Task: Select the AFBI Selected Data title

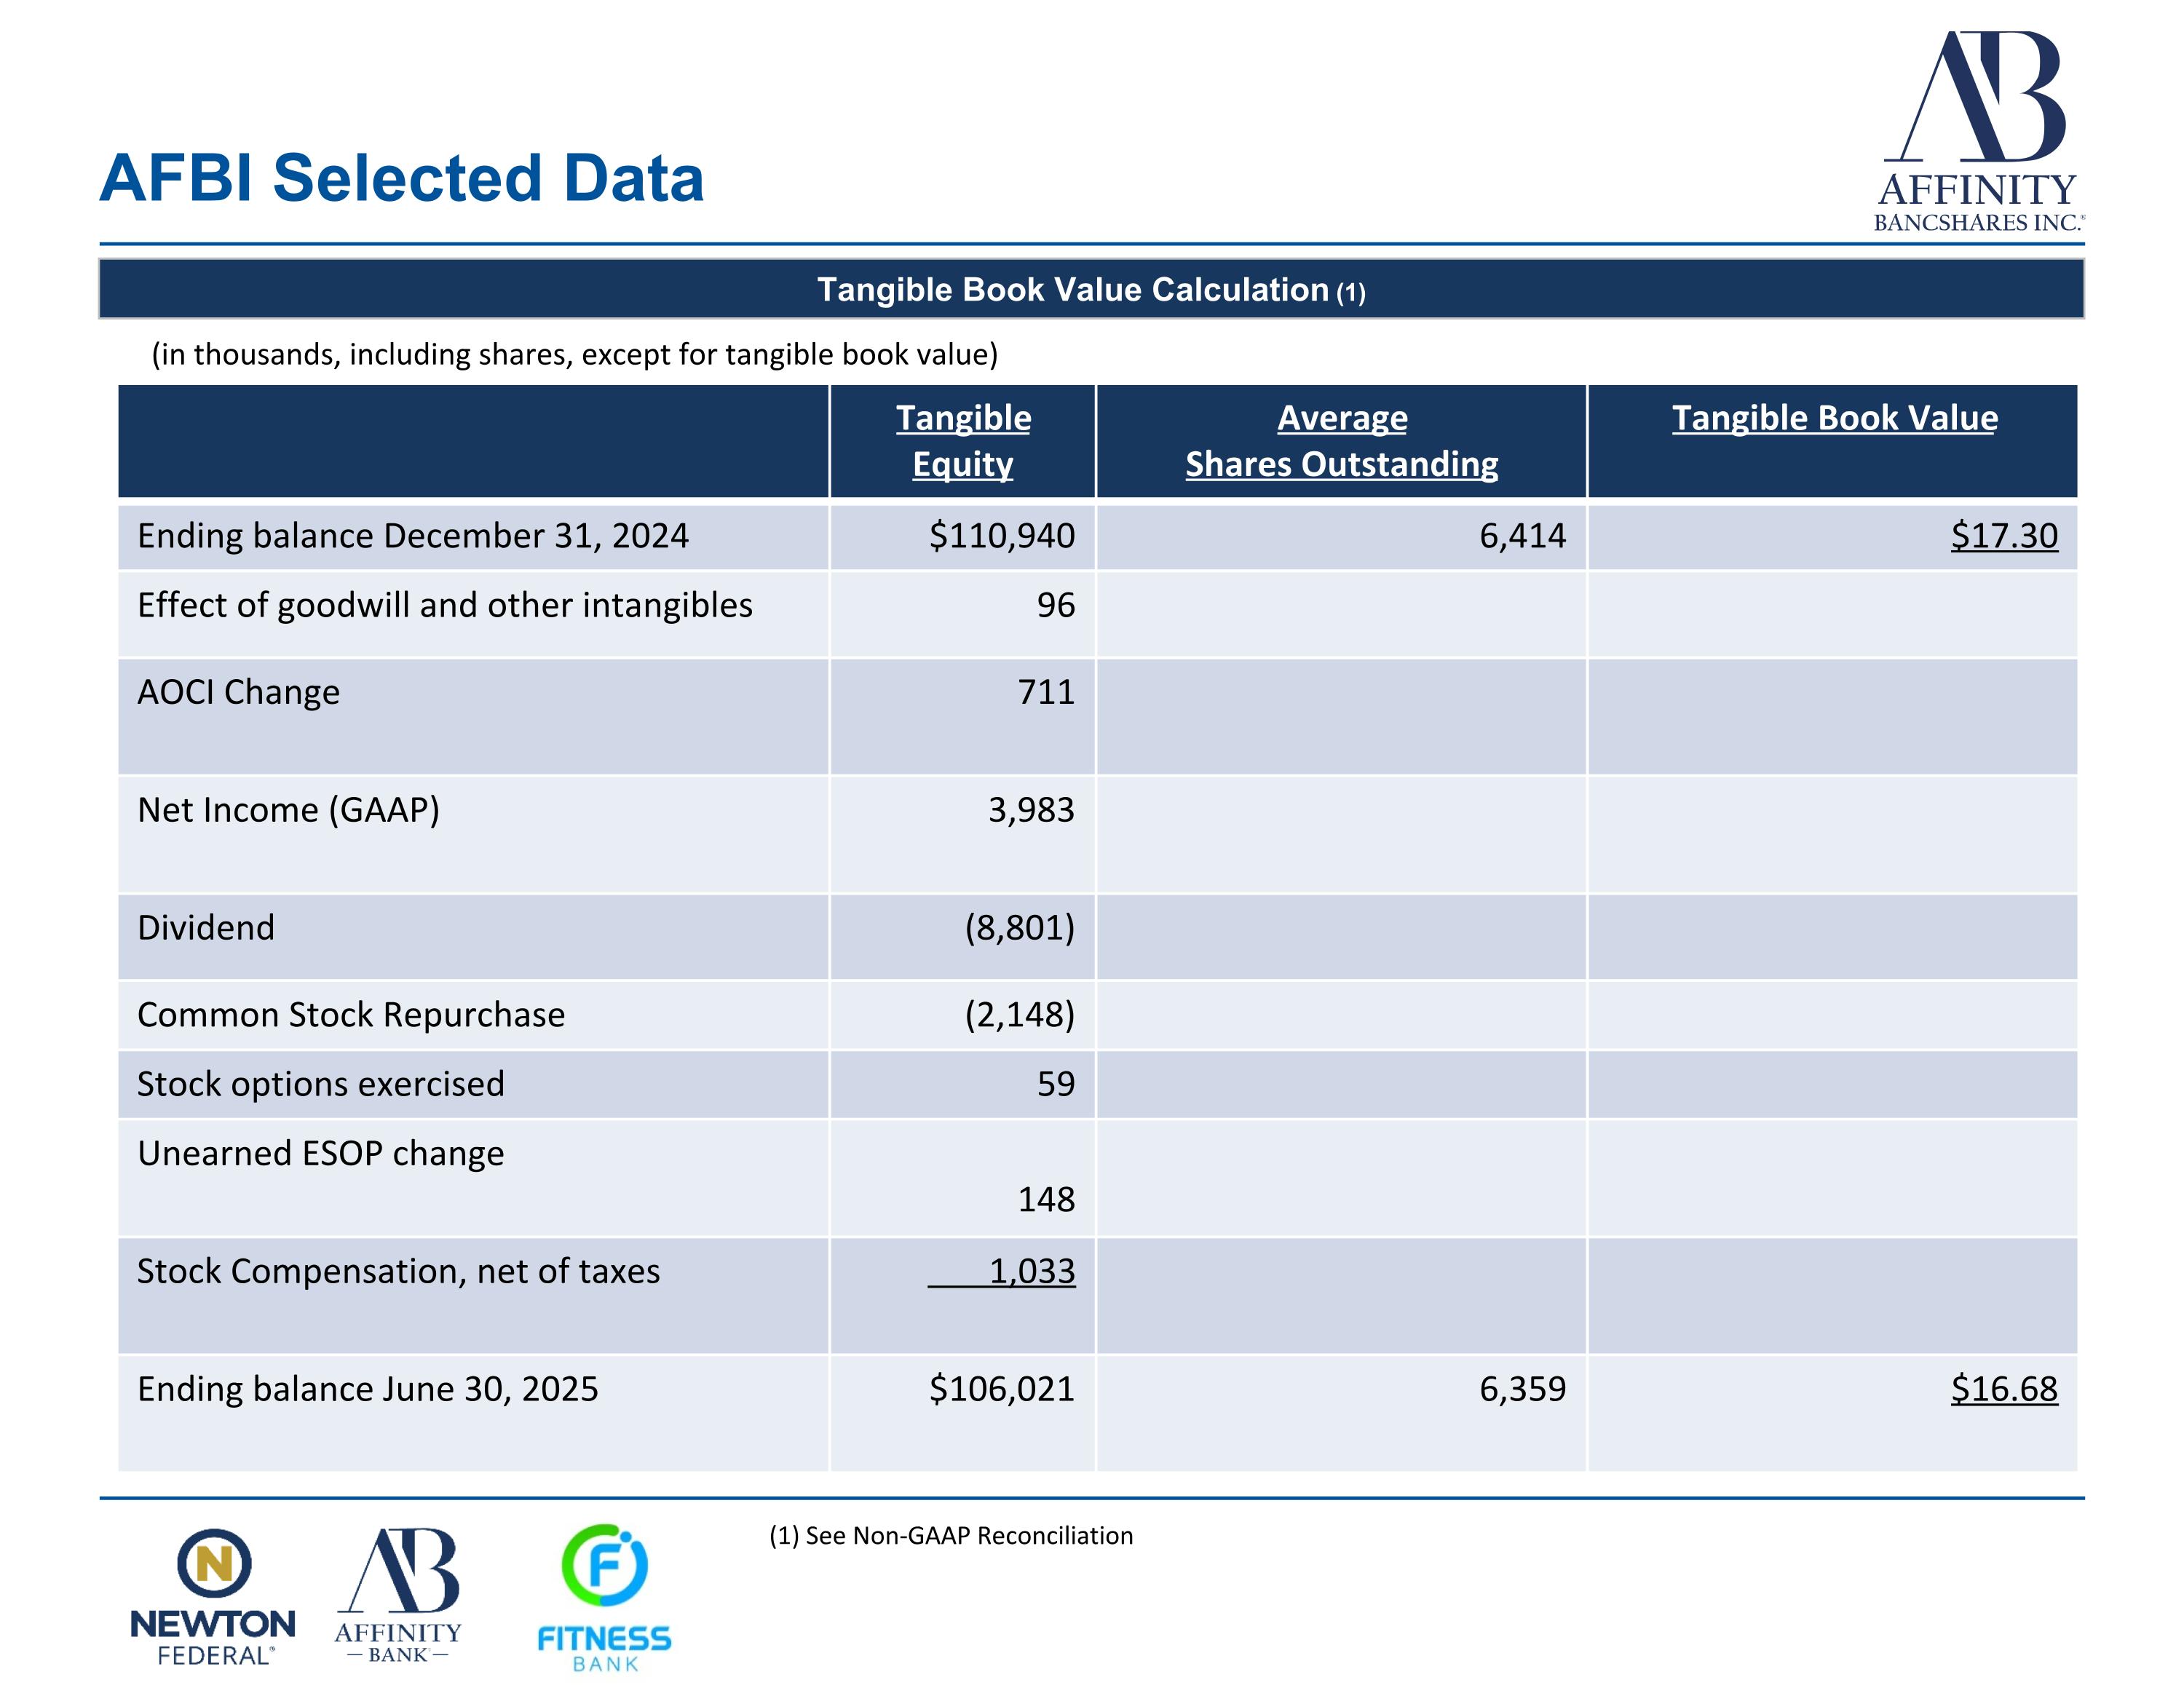Action: (402, 178)
